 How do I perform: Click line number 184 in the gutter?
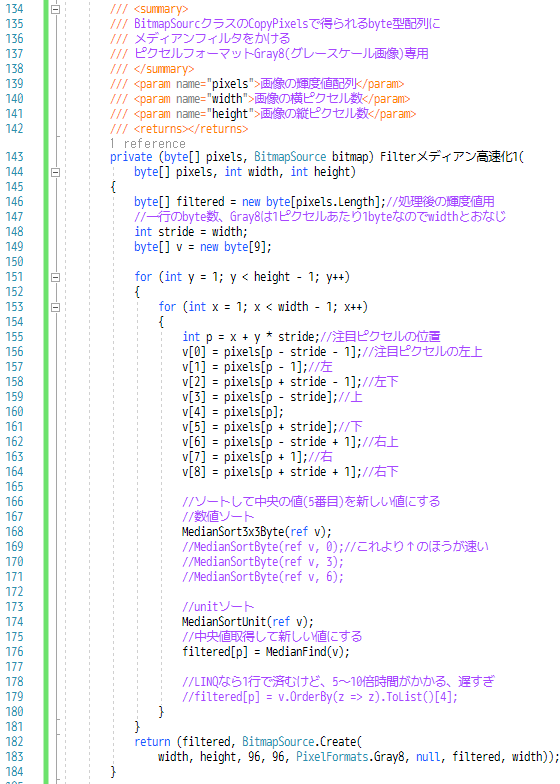click(x=14, y=772)
